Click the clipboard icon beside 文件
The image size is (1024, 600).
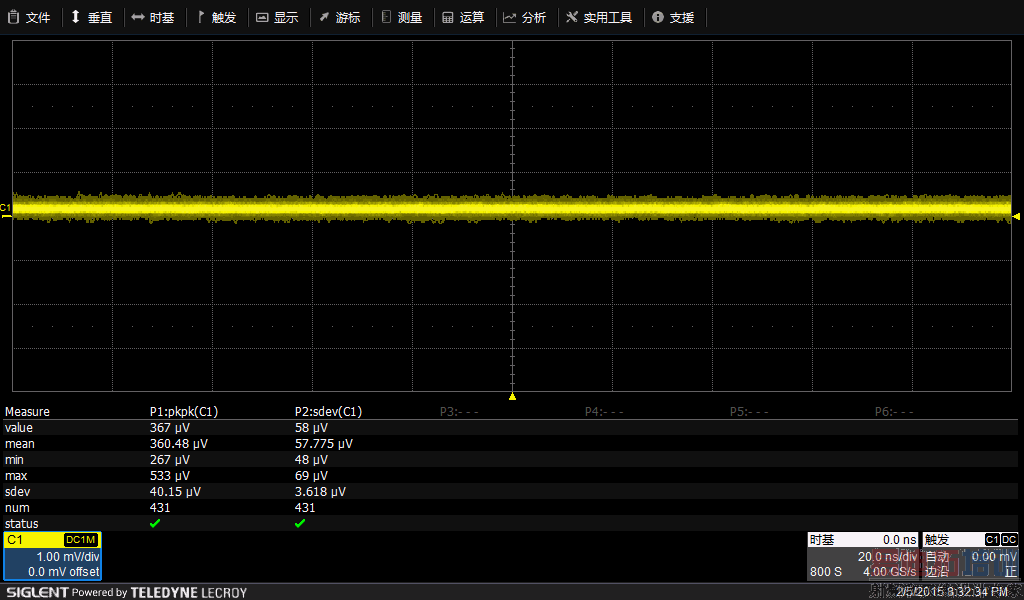click(x=13, y=17)
